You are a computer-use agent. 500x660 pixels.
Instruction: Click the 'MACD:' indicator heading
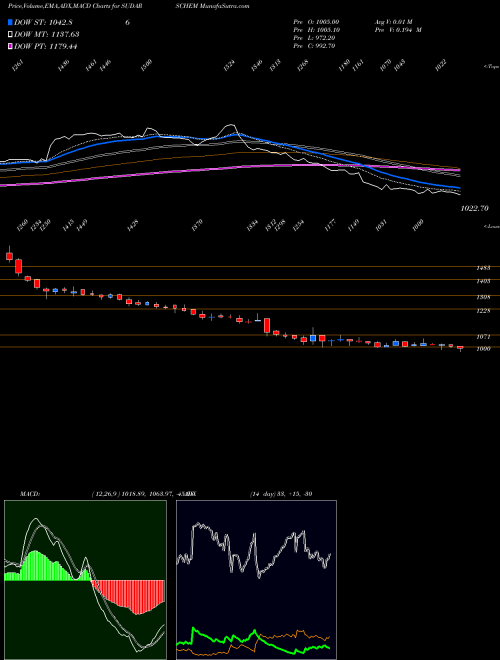tap(29, 493)
